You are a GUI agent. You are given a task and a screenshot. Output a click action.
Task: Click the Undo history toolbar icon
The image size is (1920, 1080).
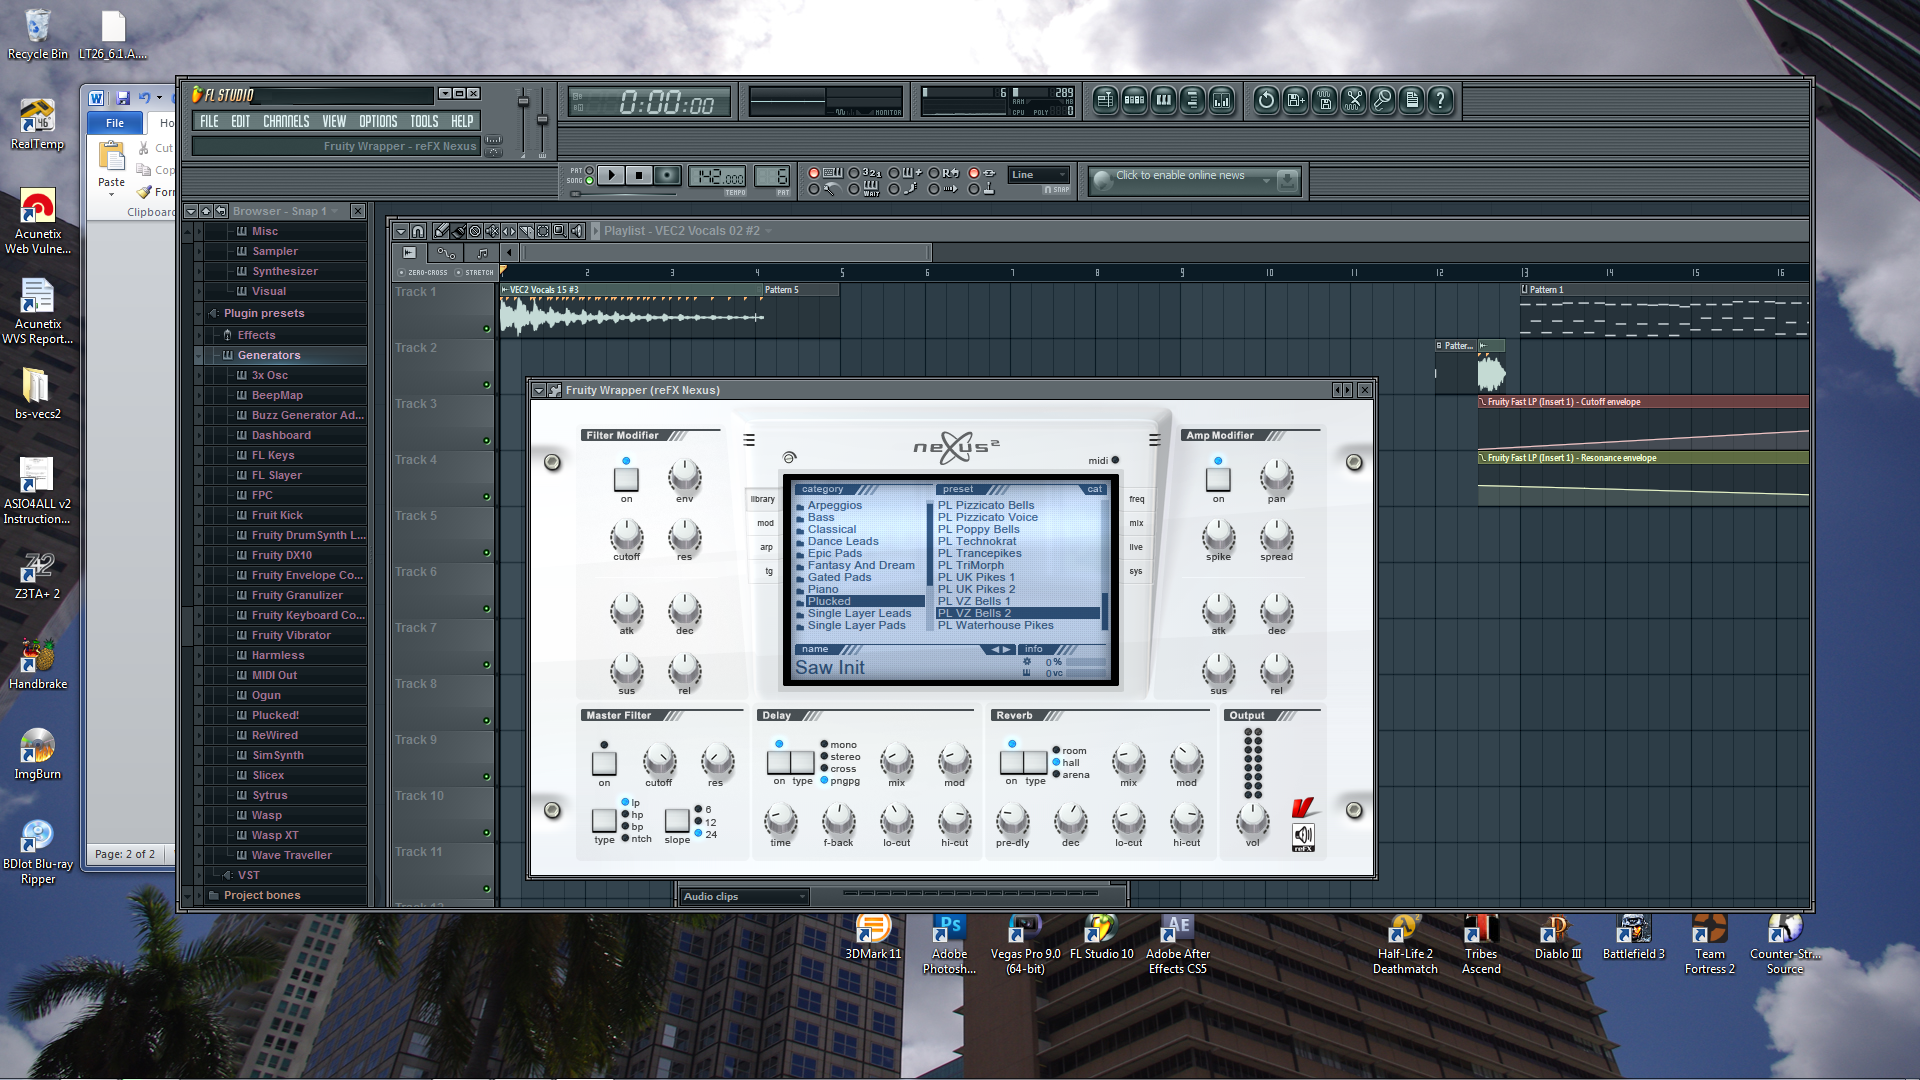[1266, 100]
